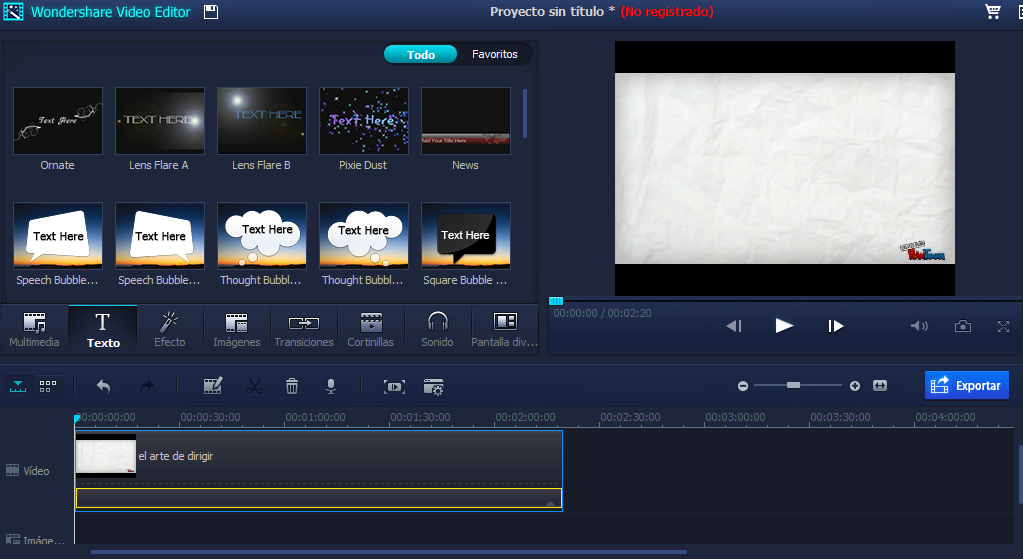Undo the last action
This screenshot has height=559, width=1023.
point(103,386)
